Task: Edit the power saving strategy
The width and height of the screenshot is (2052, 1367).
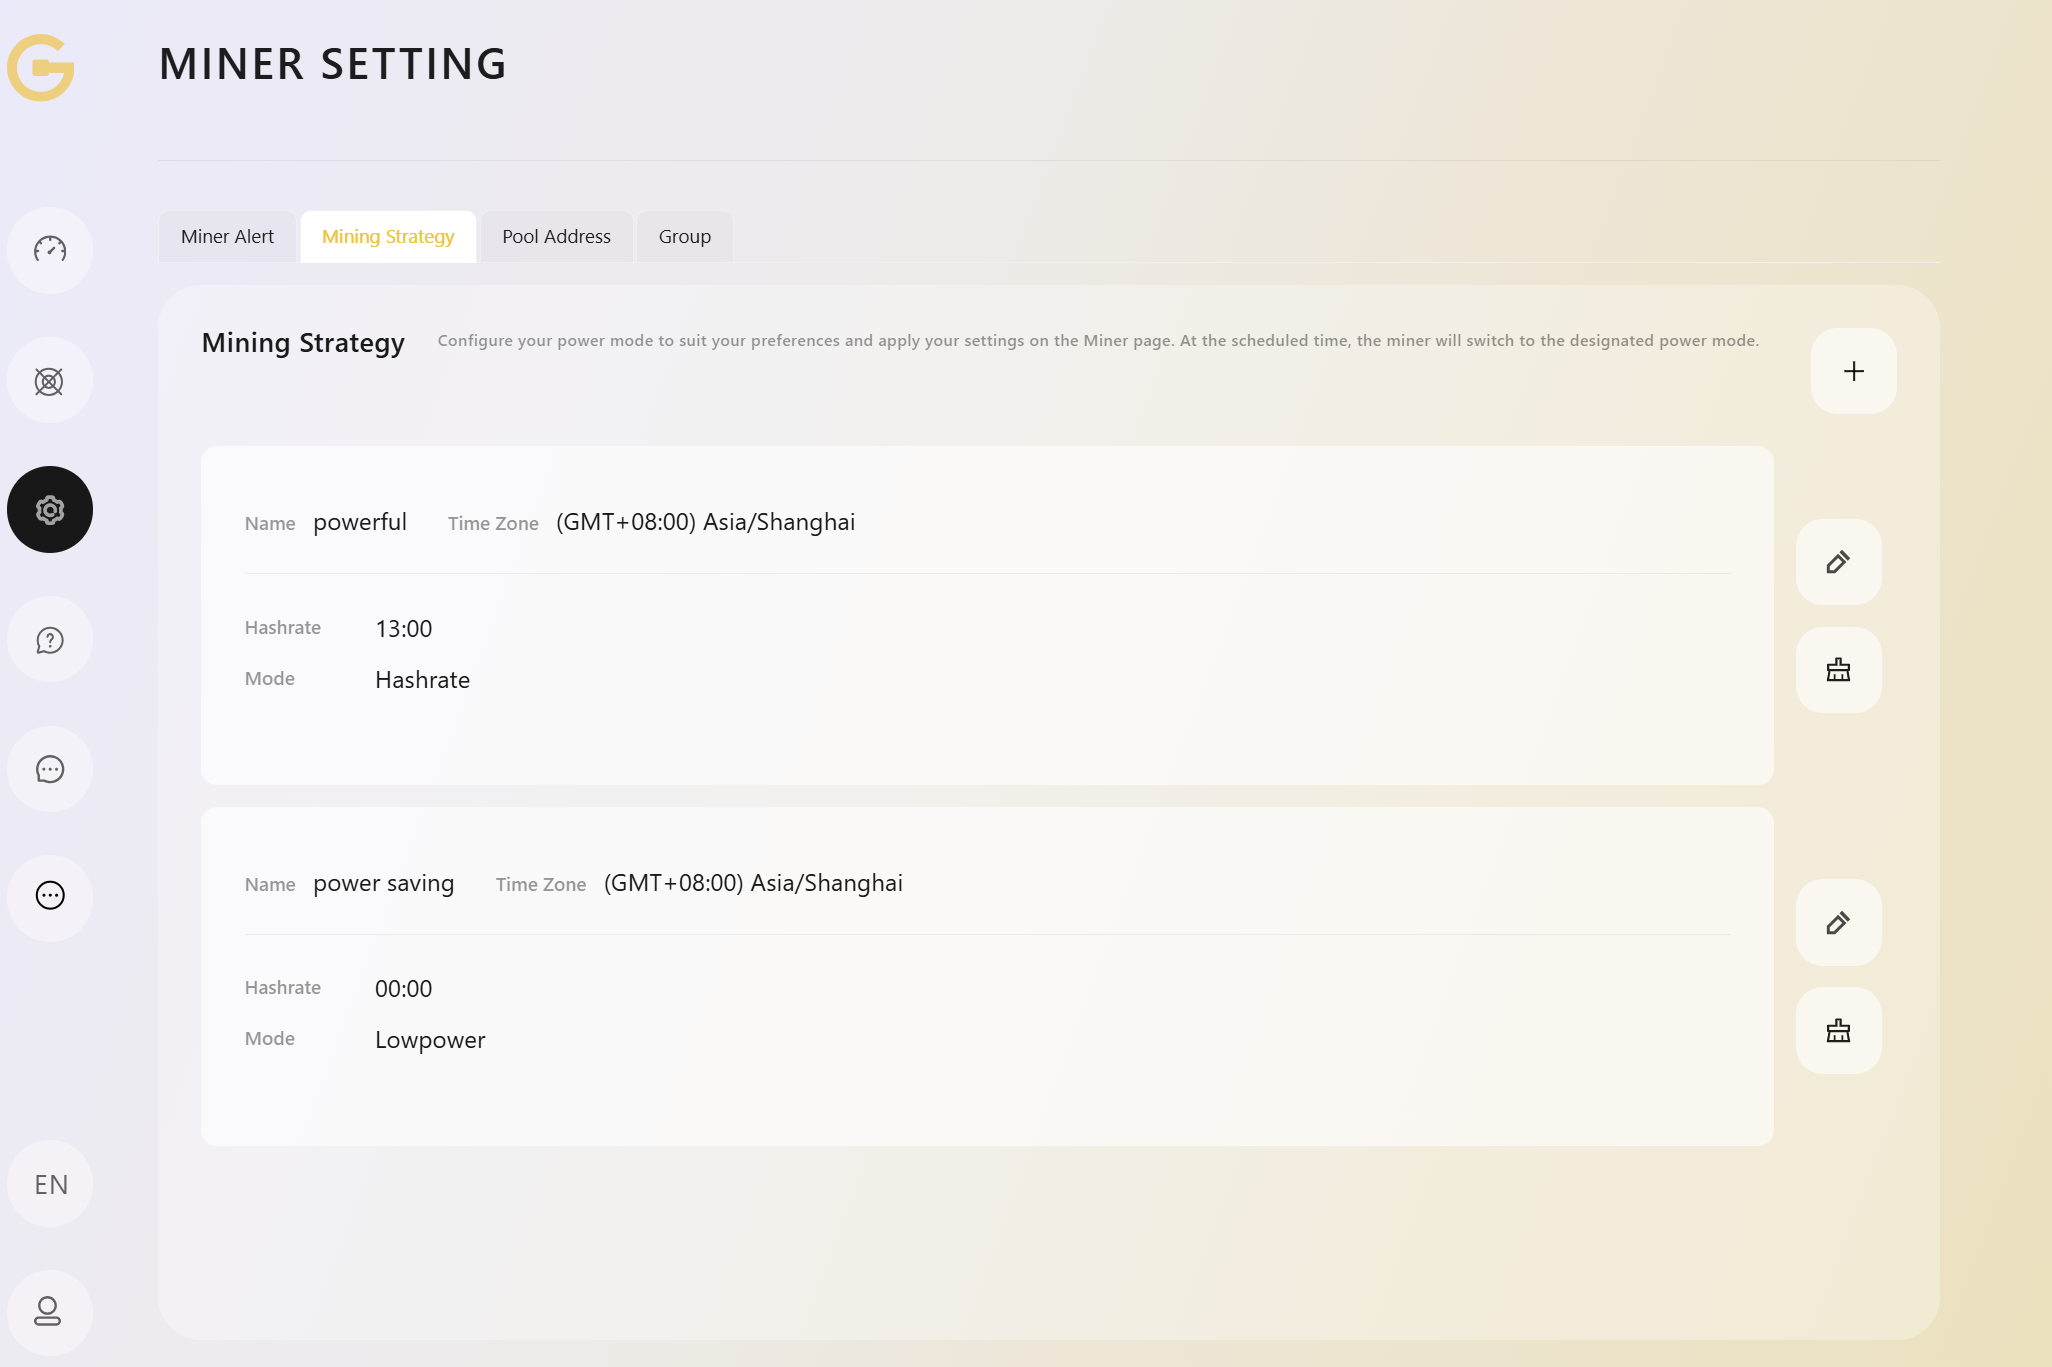Action: pos(1838,923)
